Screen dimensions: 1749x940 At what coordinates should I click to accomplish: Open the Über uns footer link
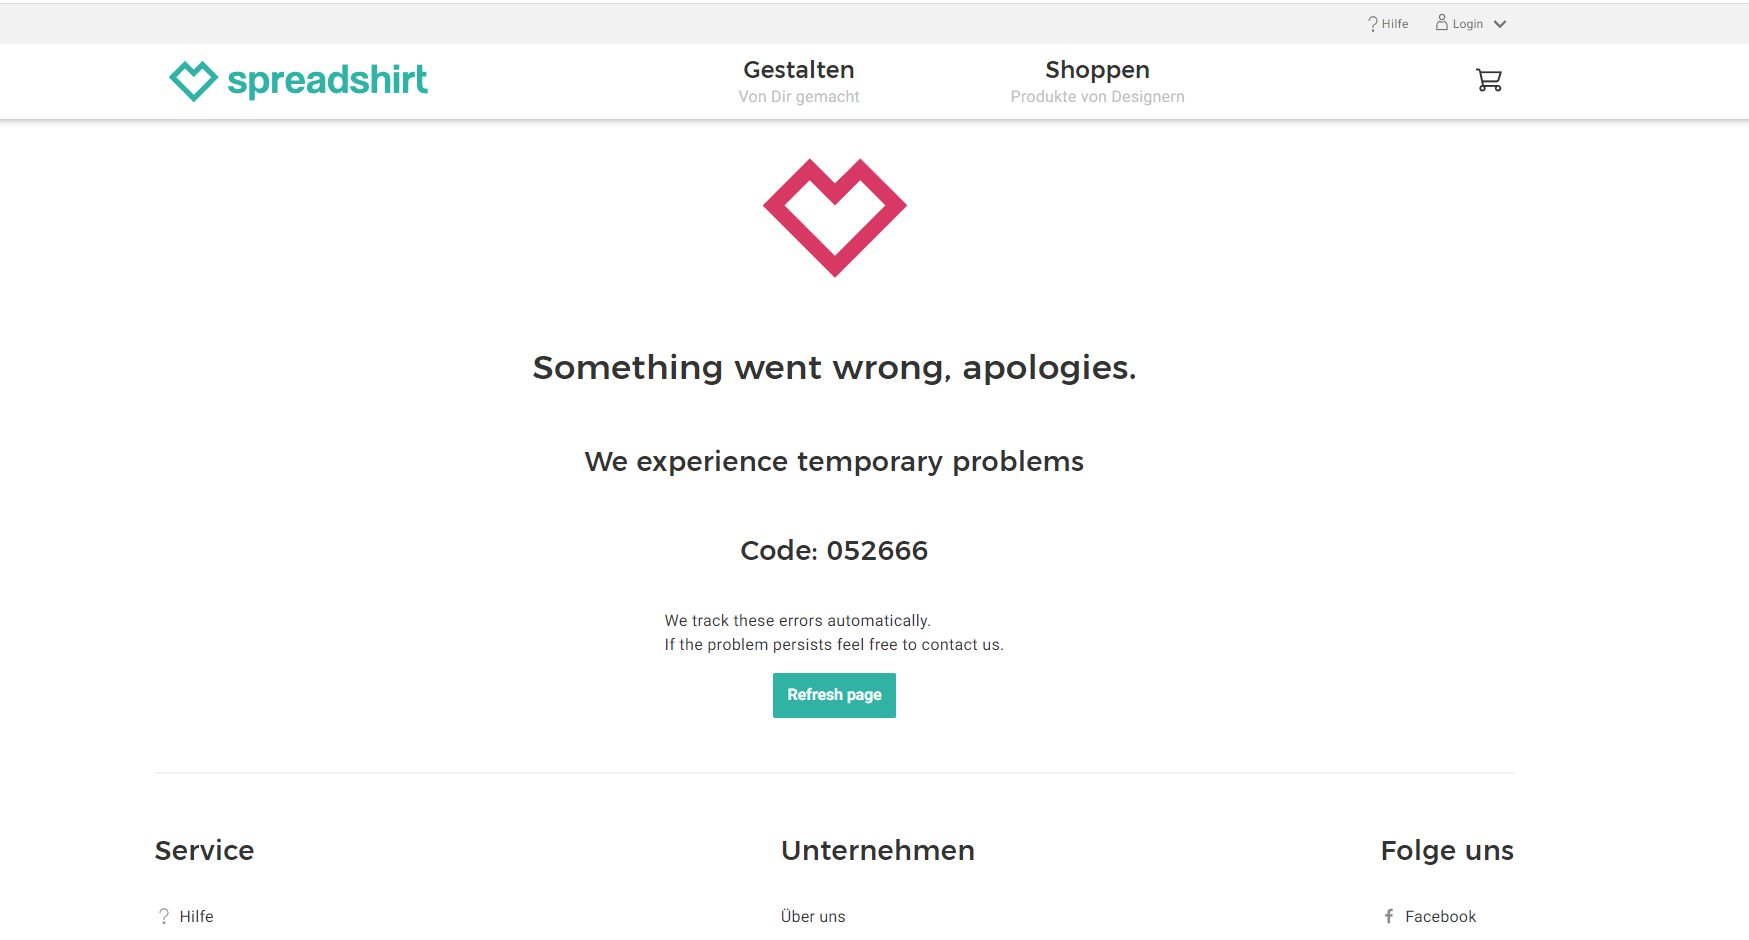(x=813, y=916)
